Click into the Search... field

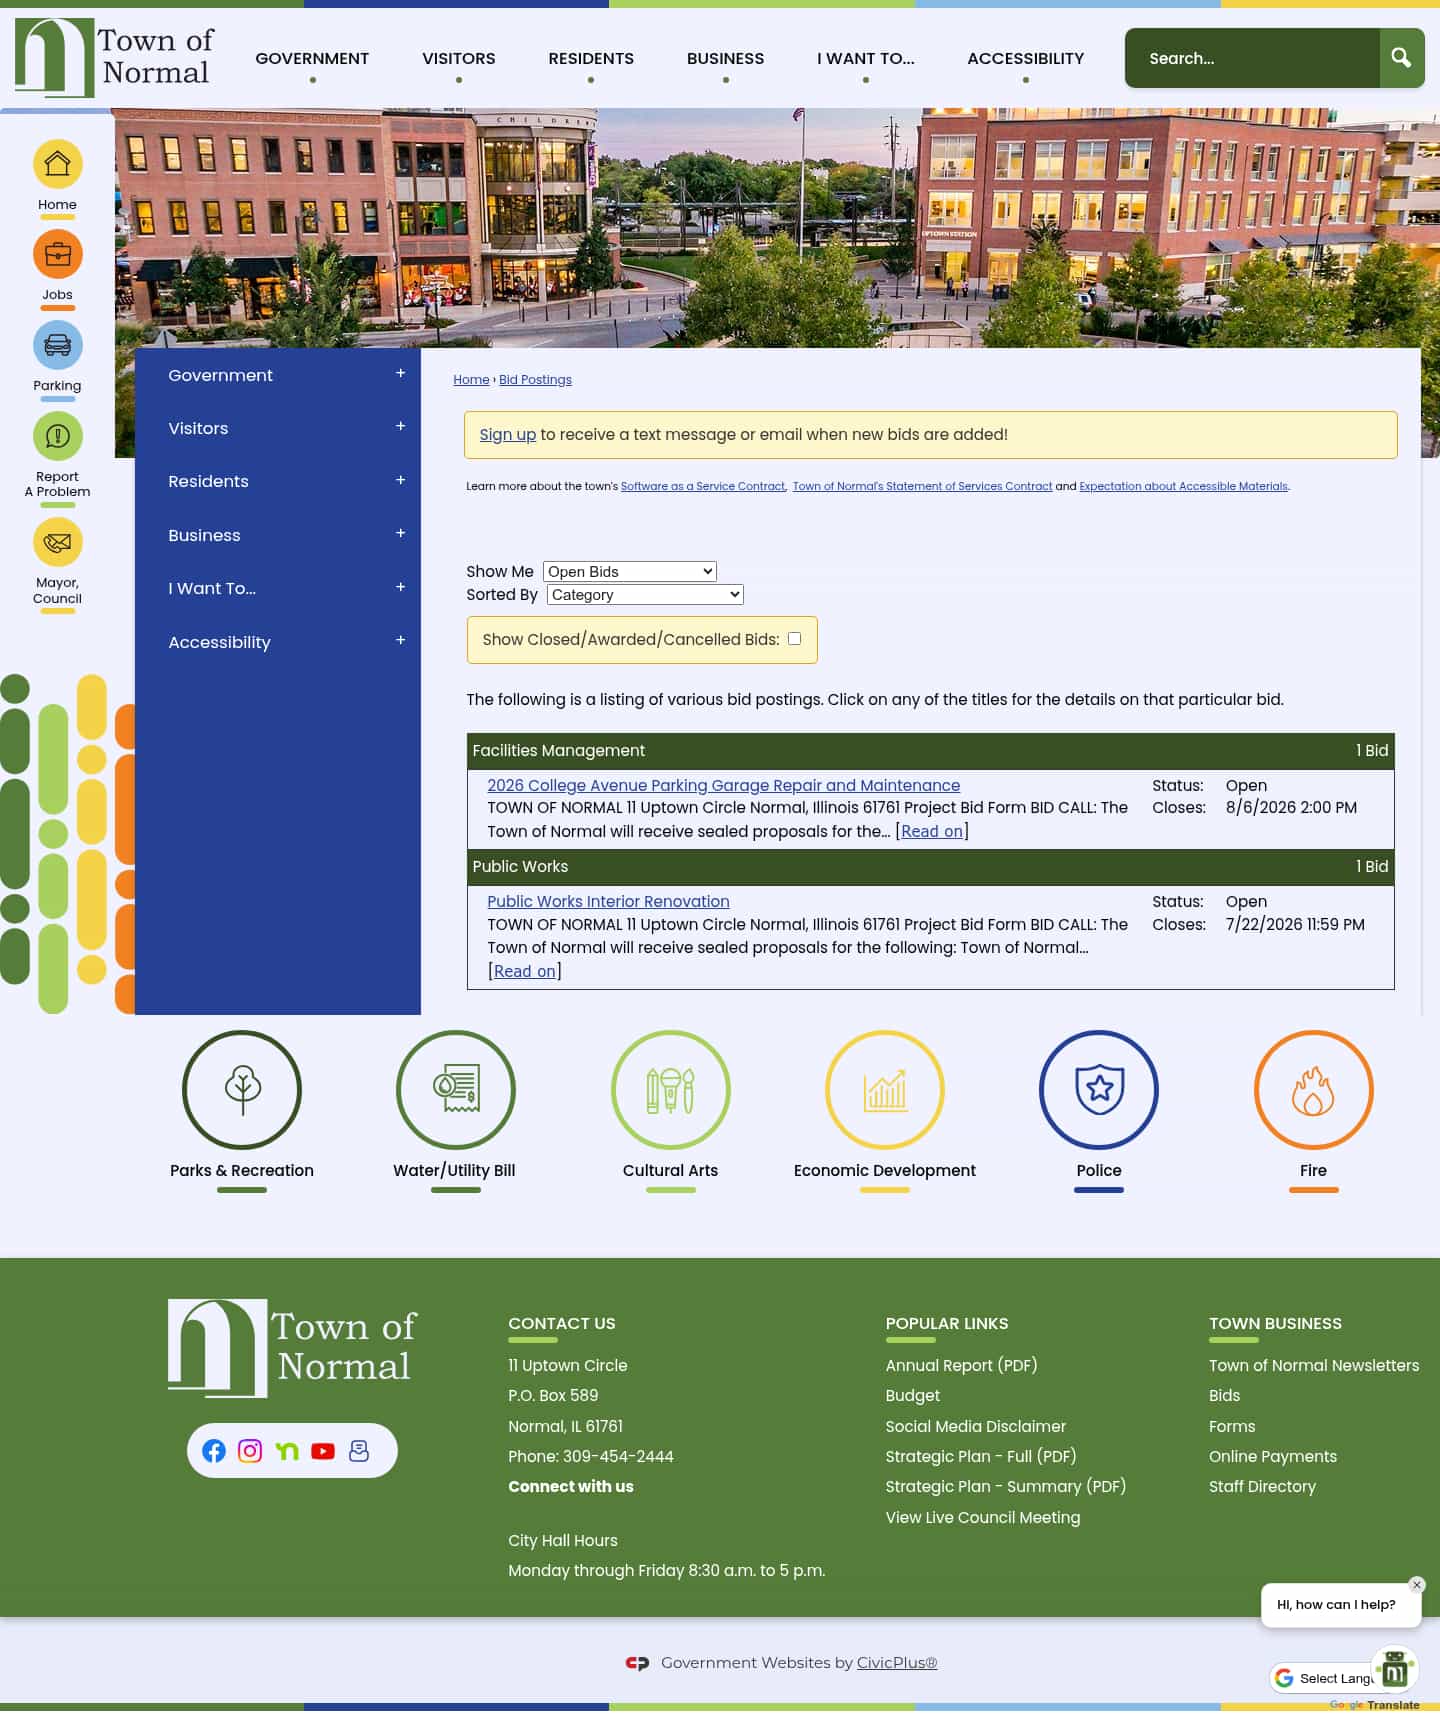(x=1252, y=58)
